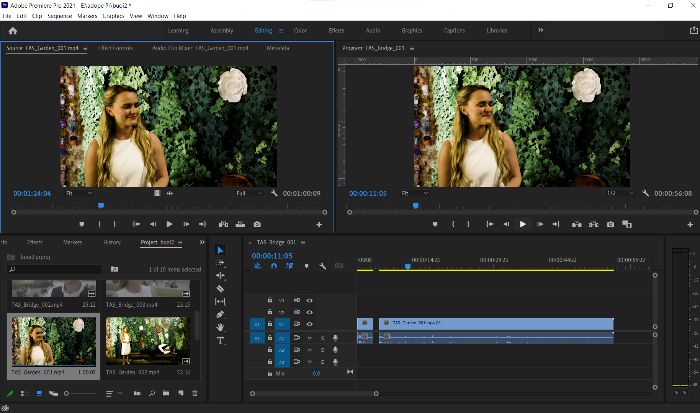Click Insert button in Source monitor
This screenshot has height=413, width=700.
coord(223,224)
